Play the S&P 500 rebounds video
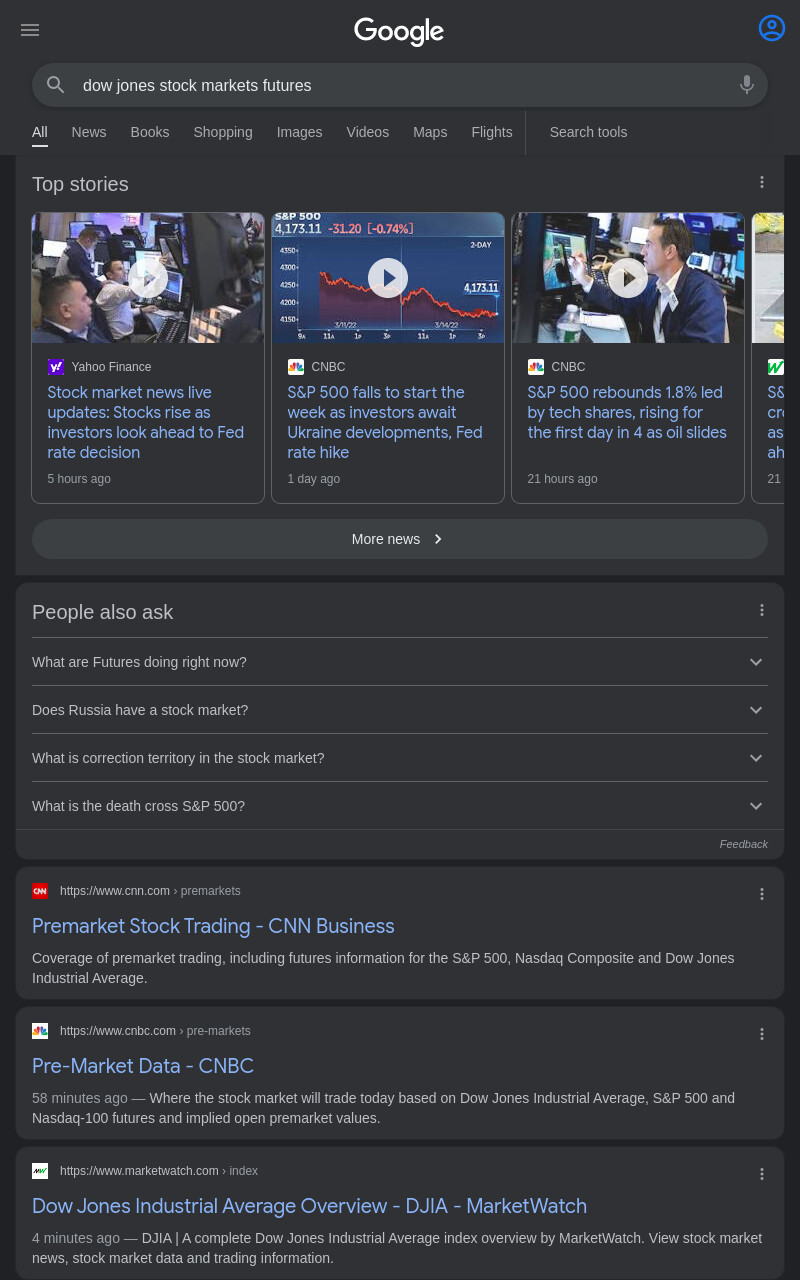The width and height of the screenshot is (800, 1280). tap(628, 278)
